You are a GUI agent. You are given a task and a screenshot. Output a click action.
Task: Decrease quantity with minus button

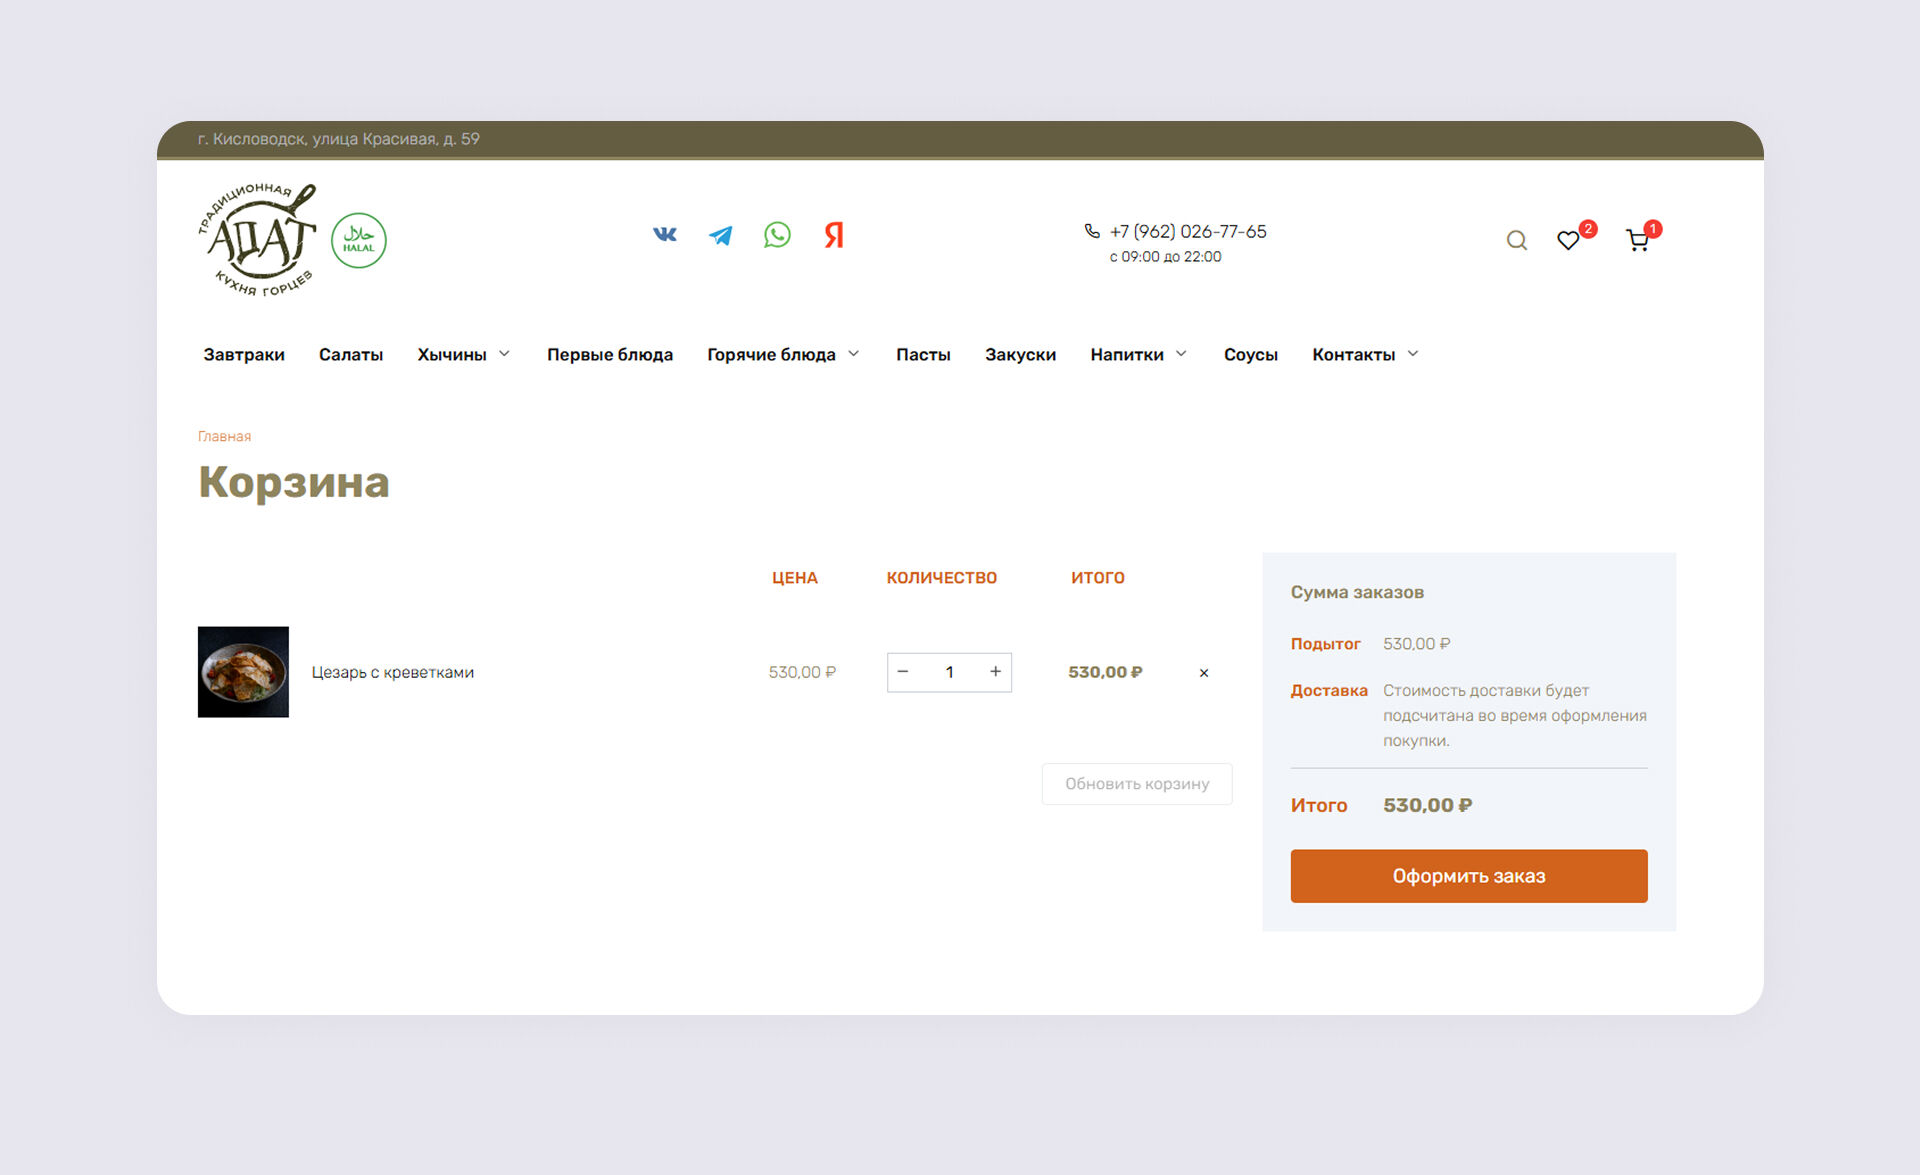903,672
